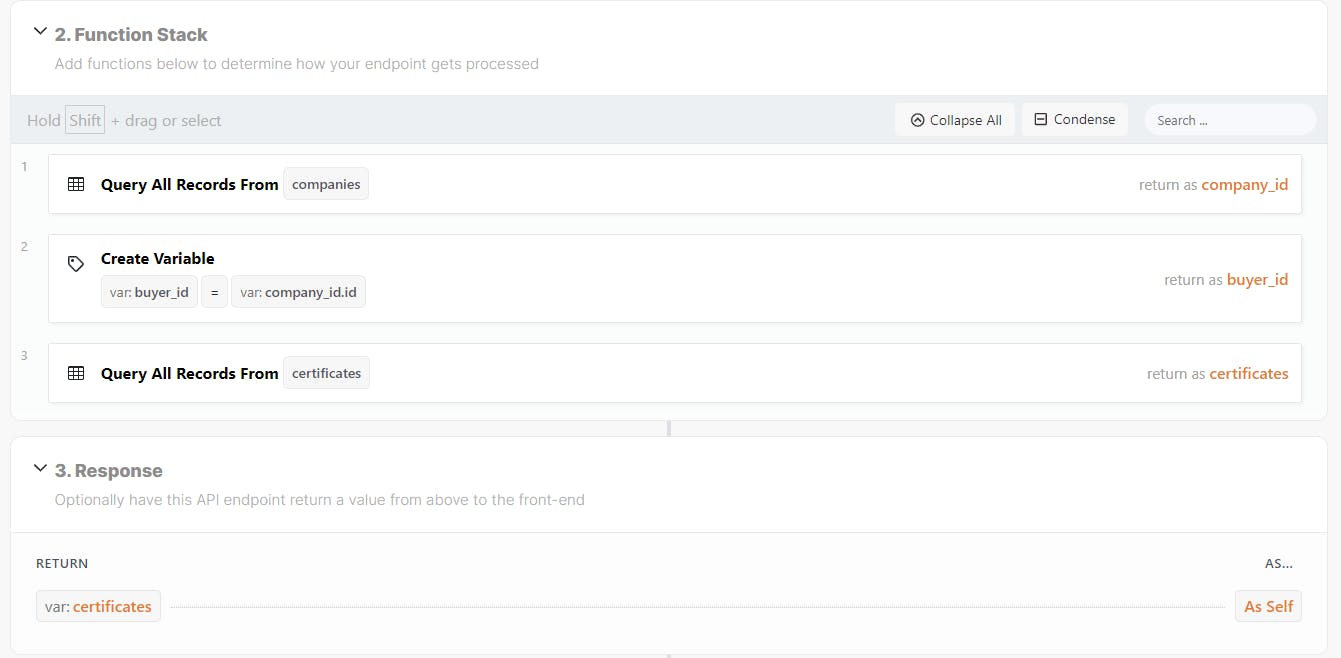Click the table icon beside the certificates query

click(x=76, y=373)
